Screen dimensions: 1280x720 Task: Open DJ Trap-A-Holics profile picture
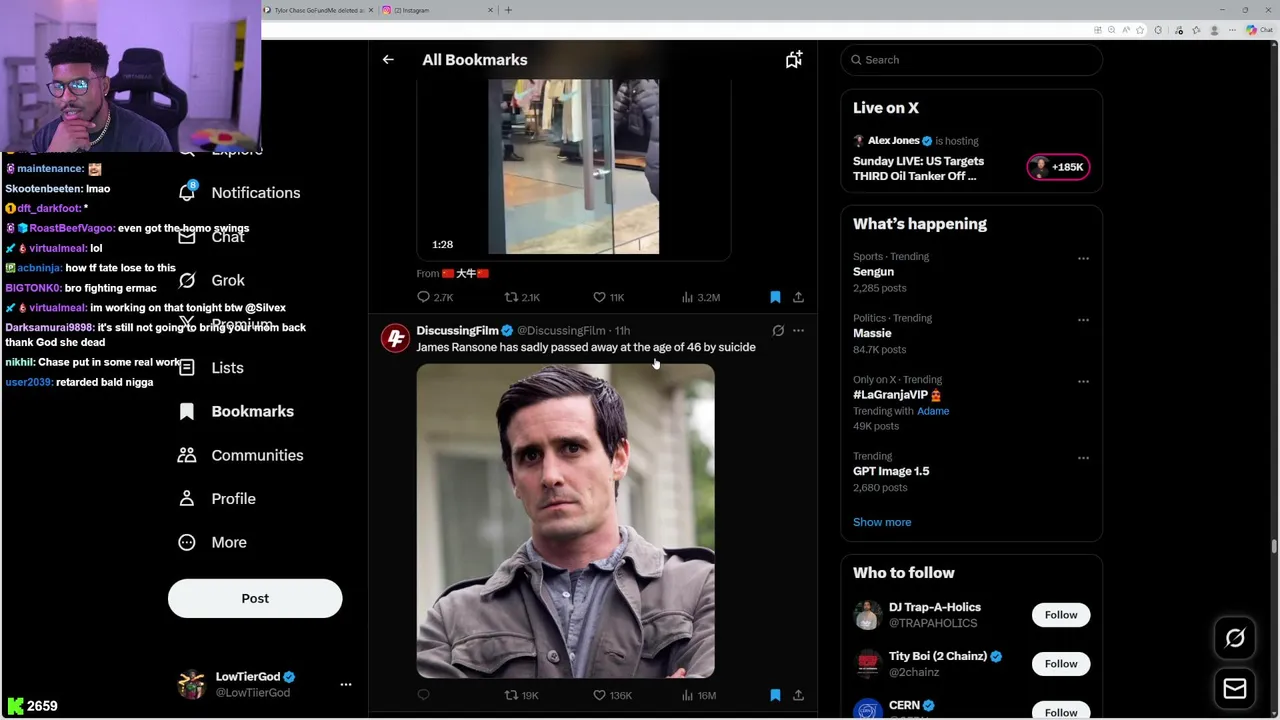pyautogui.click(x=867, y=615)
